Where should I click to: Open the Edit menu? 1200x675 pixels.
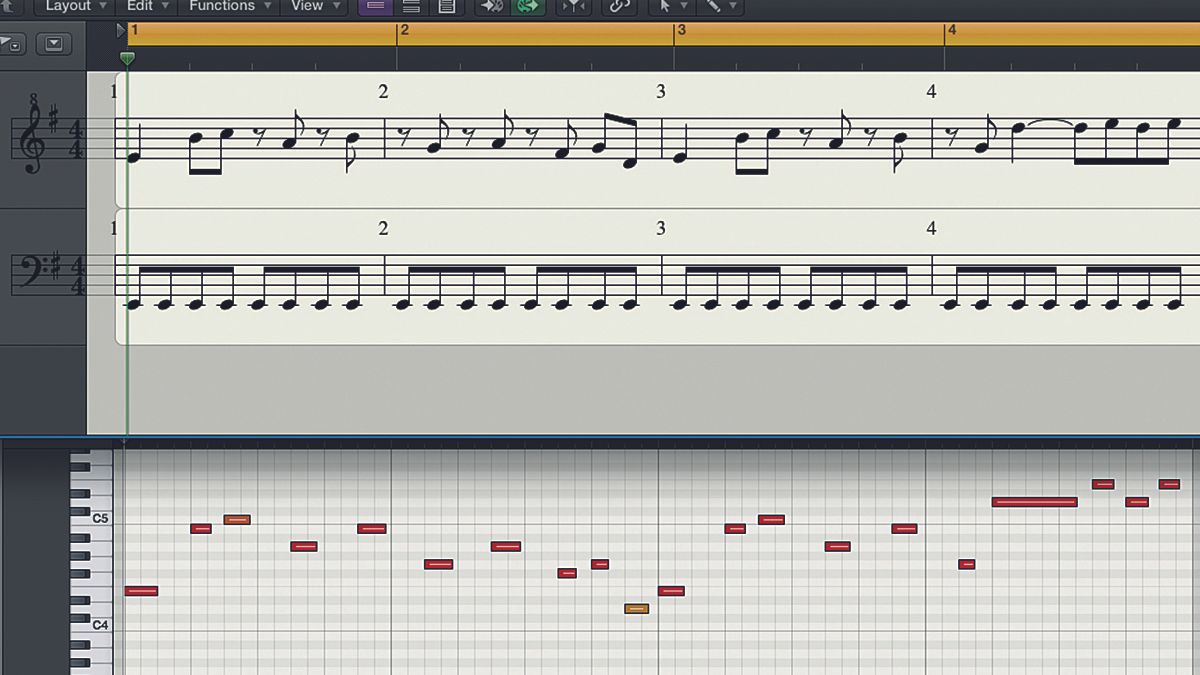click(x=141, y=7)
